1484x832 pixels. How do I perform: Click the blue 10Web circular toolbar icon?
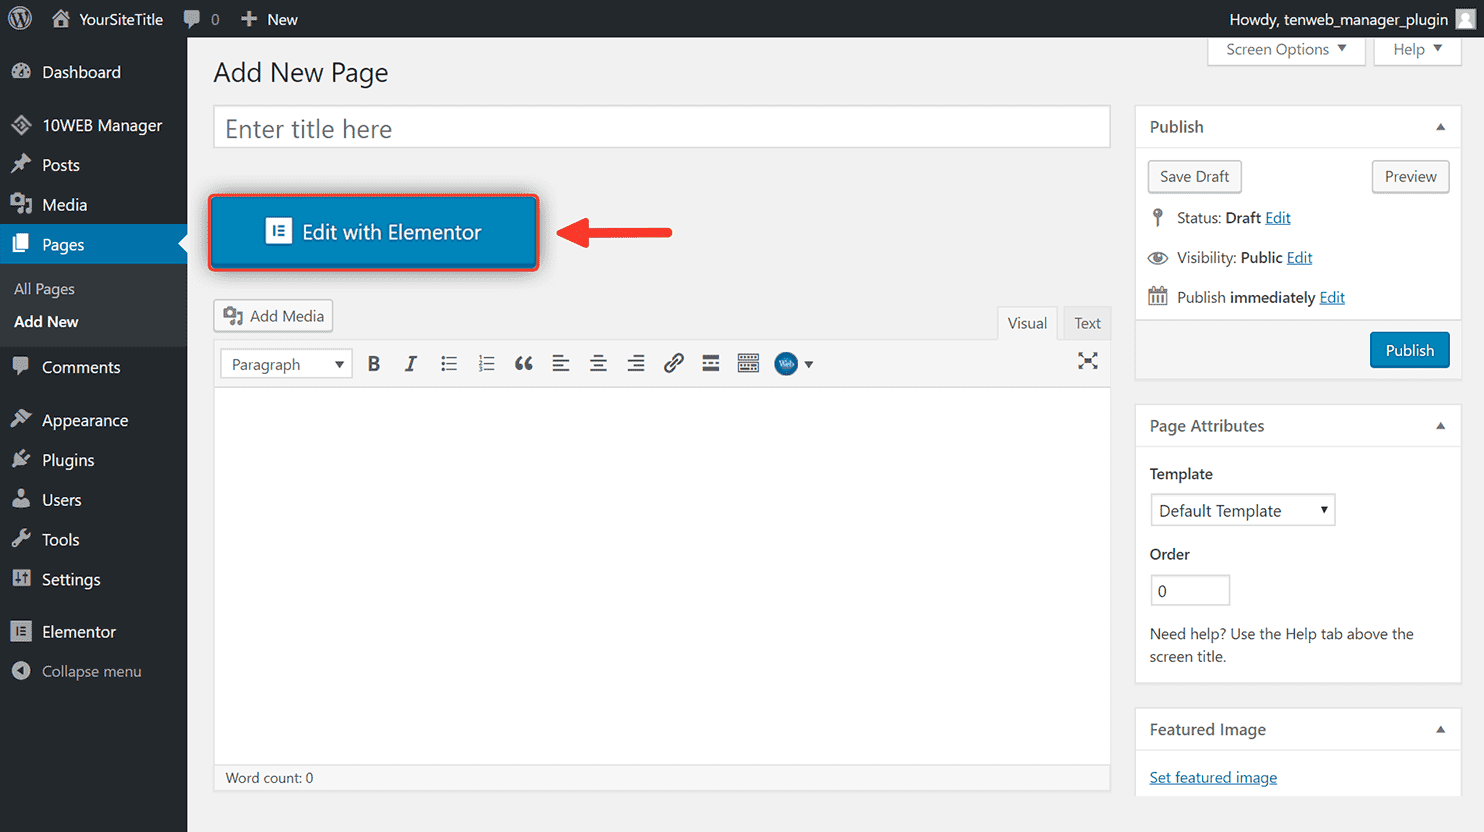point(786,364)
